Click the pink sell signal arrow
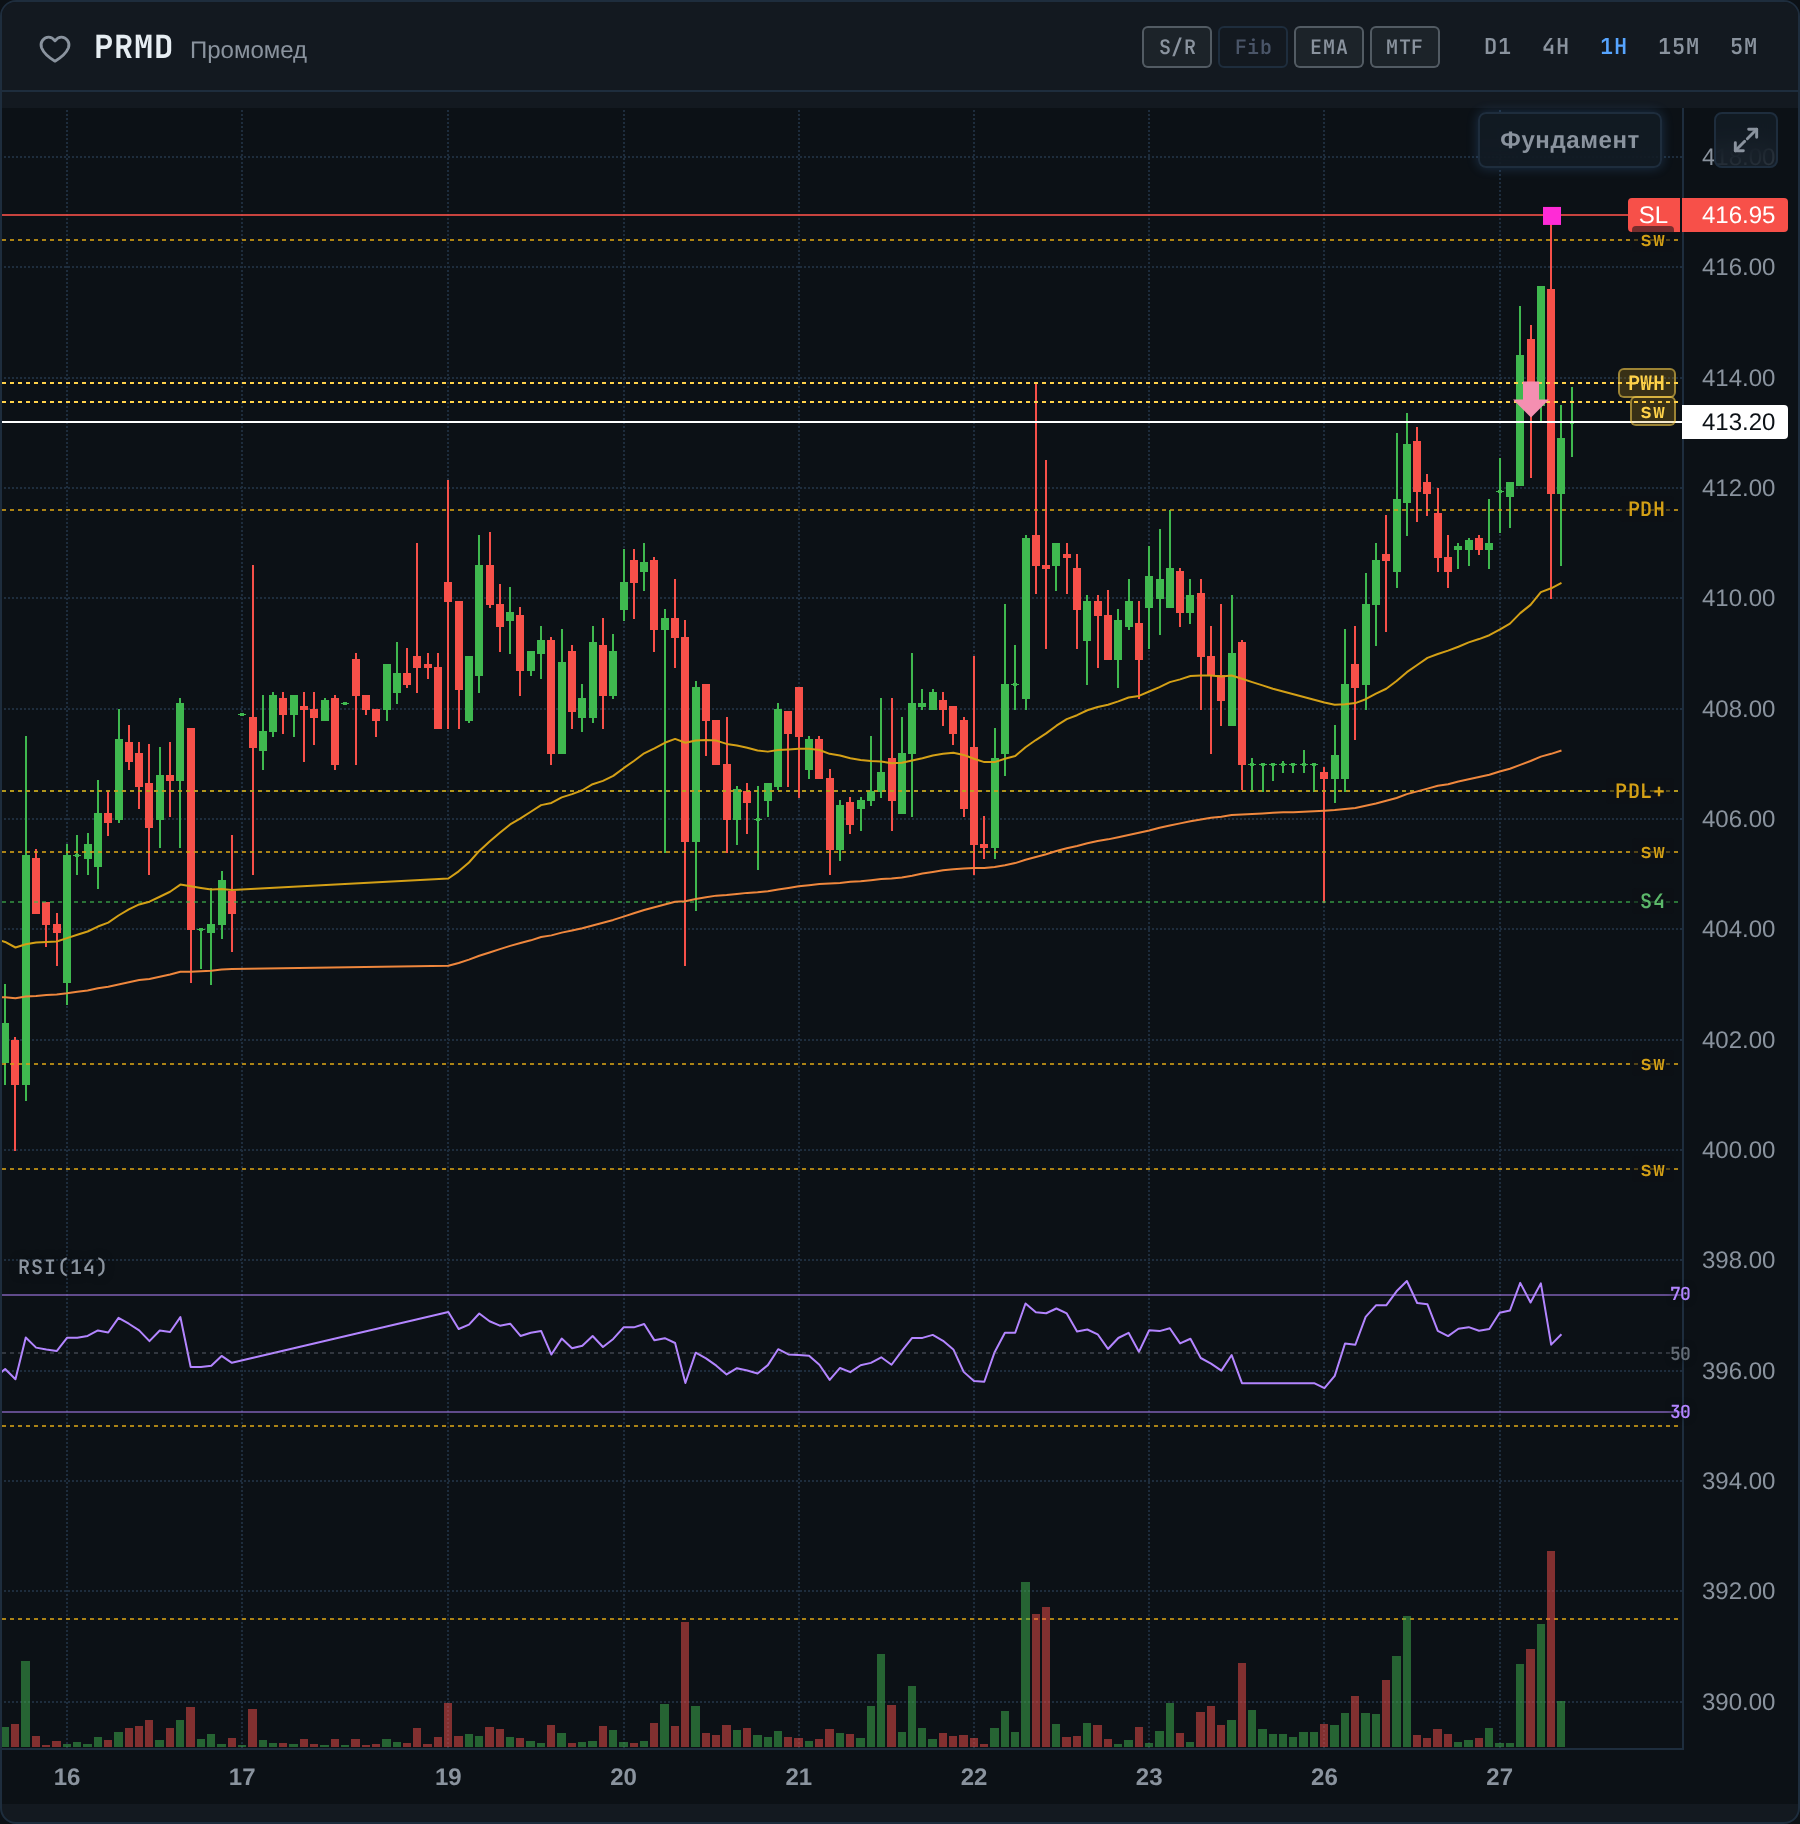Screen dimensions: 1800x1824 pyautogui.click(x=1531, y=399)
